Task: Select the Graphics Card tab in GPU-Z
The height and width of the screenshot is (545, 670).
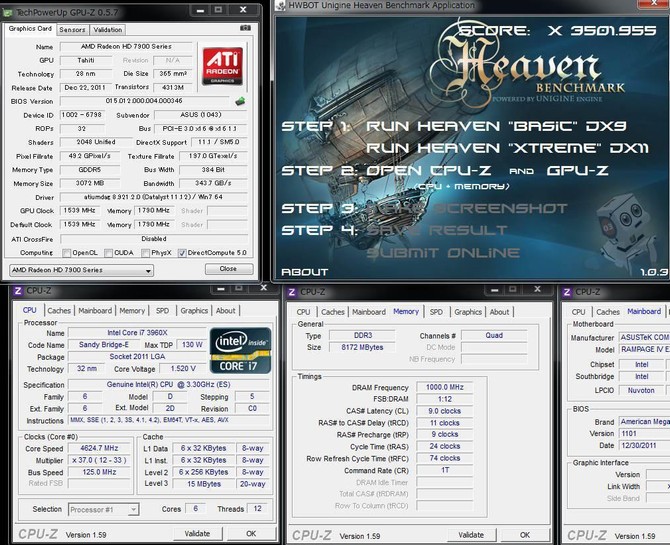Action: click(x=30, y=29)
